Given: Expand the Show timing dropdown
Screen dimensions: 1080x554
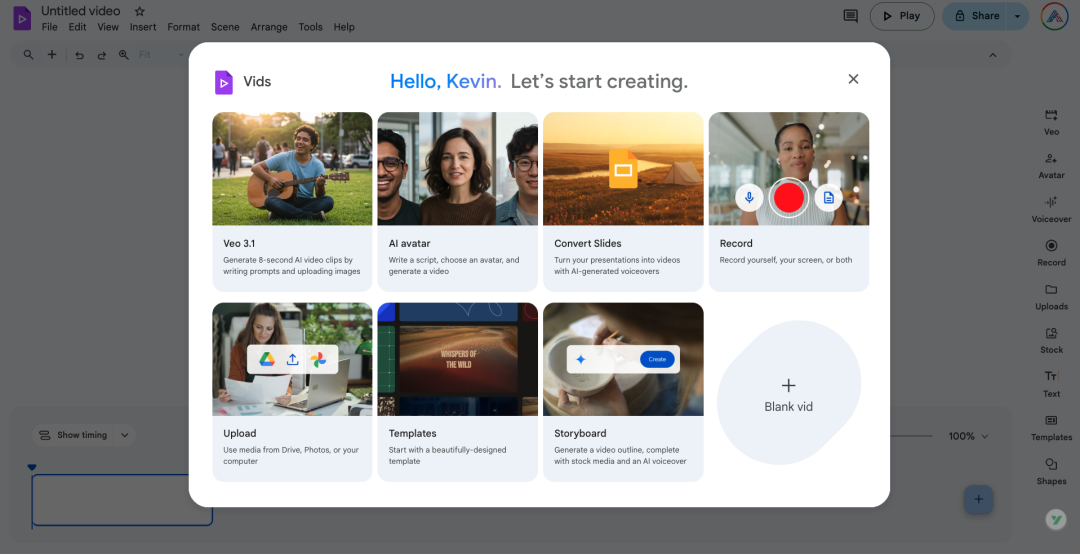Looking at the screenshot, I should (125, 435).
